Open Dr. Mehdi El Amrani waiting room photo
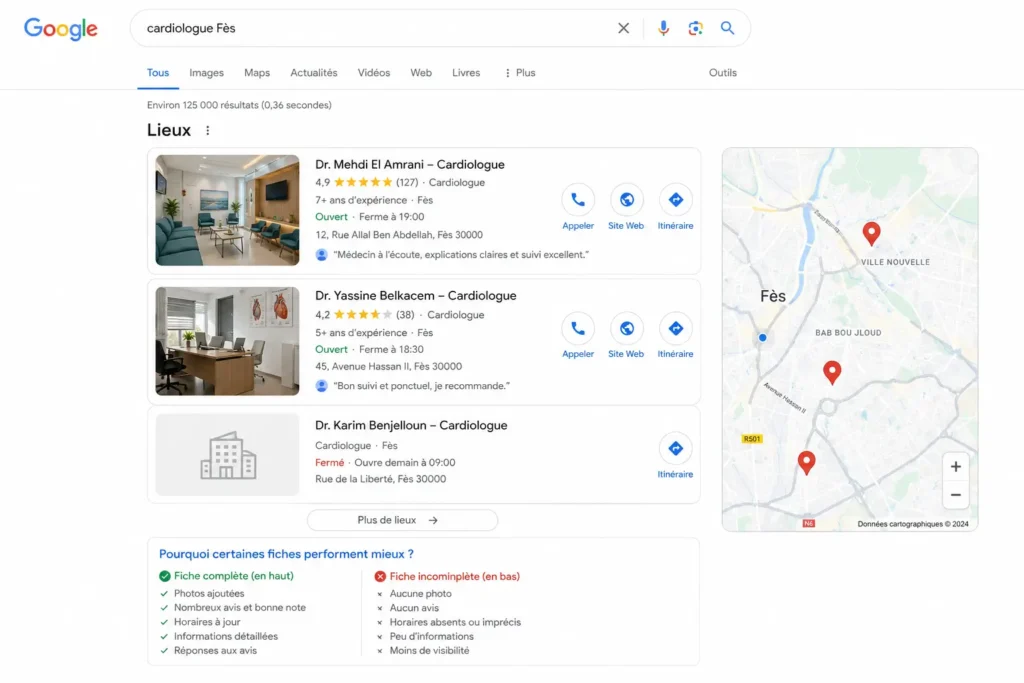Image resolution: width=1024 pixels, height=683 pixels. (227, 210)
